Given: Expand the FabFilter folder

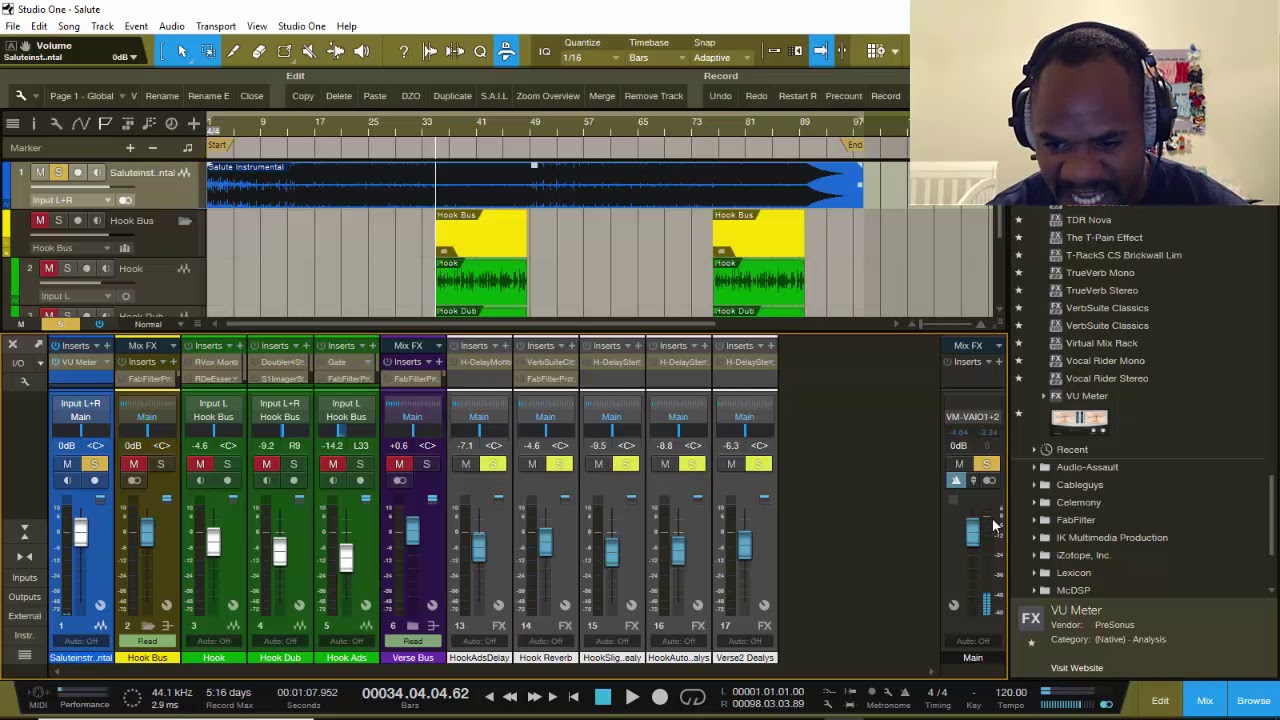Looking at the screenshot, I should (x=1035, y=520).
